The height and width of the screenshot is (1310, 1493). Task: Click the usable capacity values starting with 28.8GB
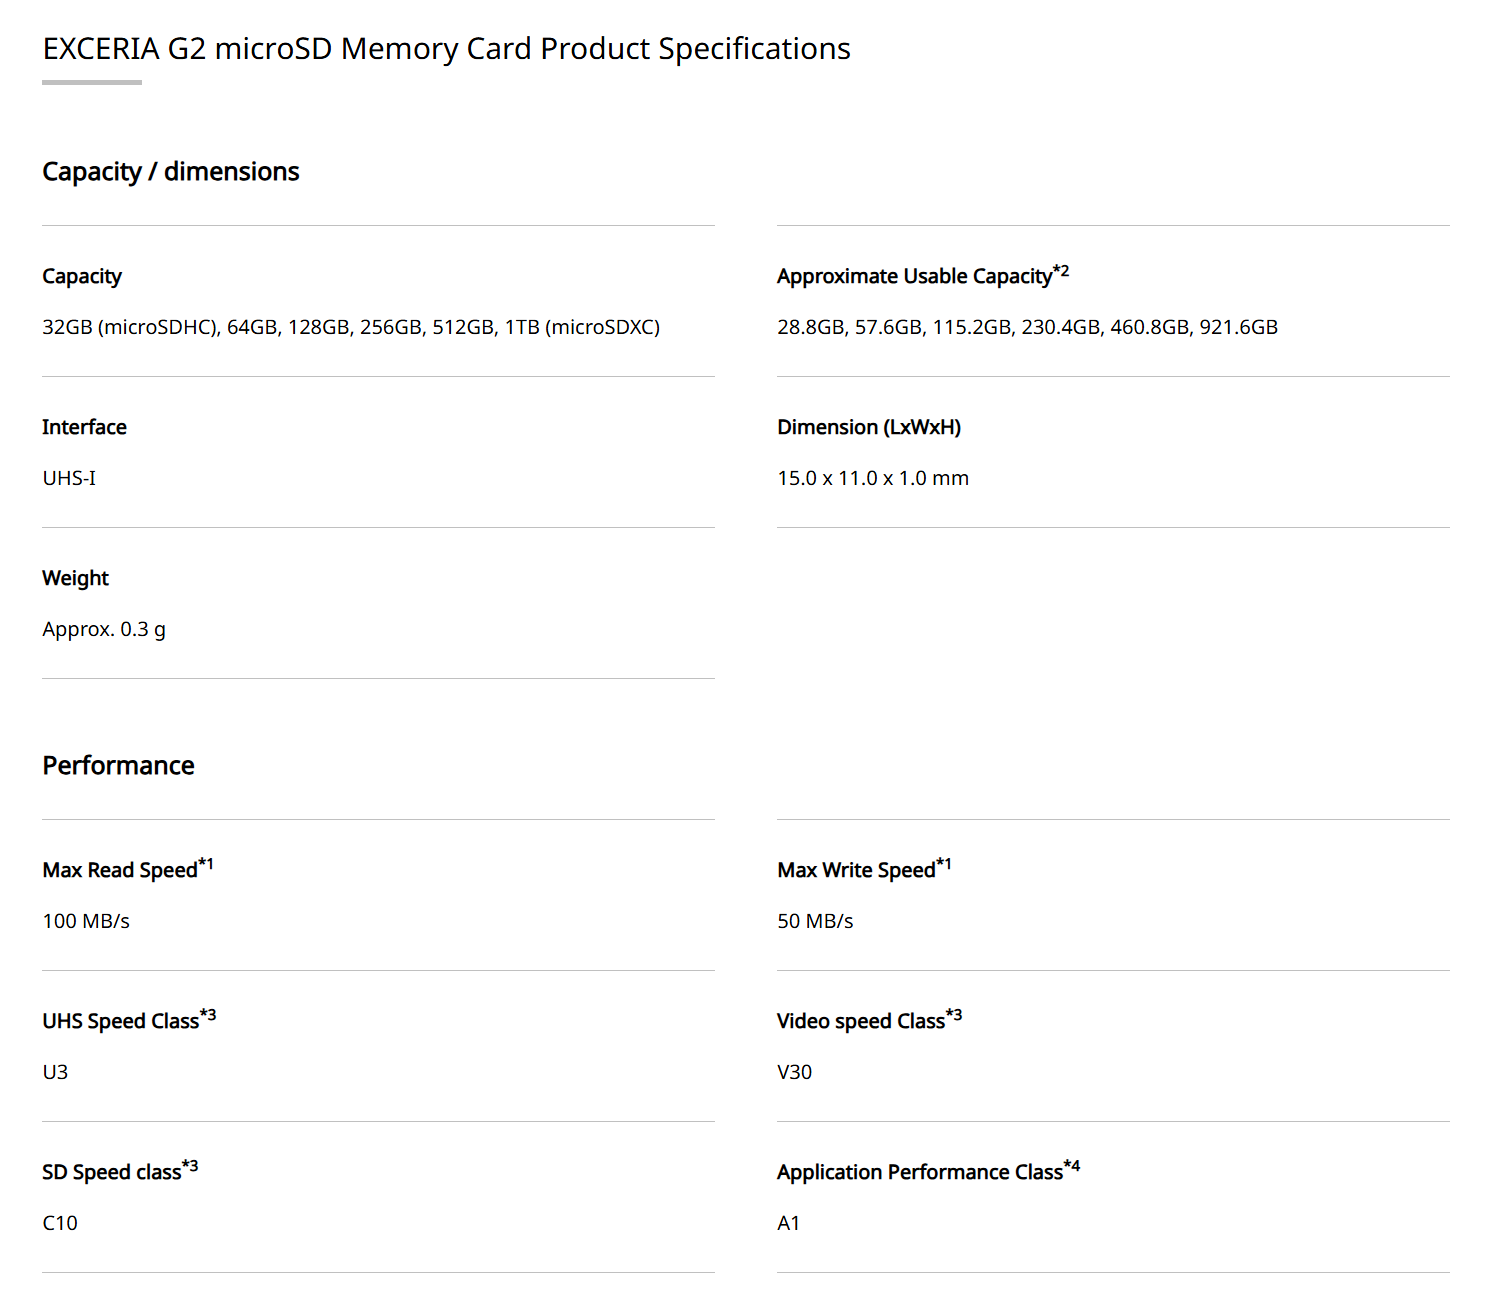(x=1027, y=327)
